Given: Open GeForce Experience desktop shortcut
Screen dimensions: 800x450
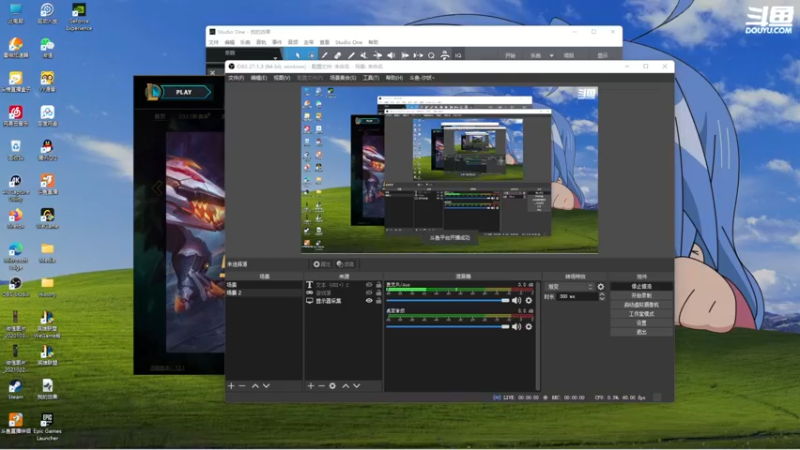Looking at the screenshot, I should pos(79,17).
